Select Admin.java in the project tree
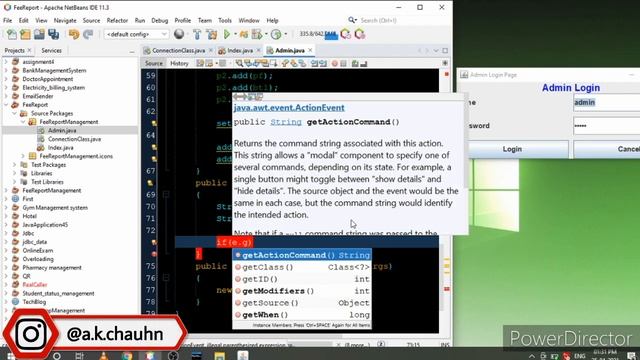 click(62, 131)
